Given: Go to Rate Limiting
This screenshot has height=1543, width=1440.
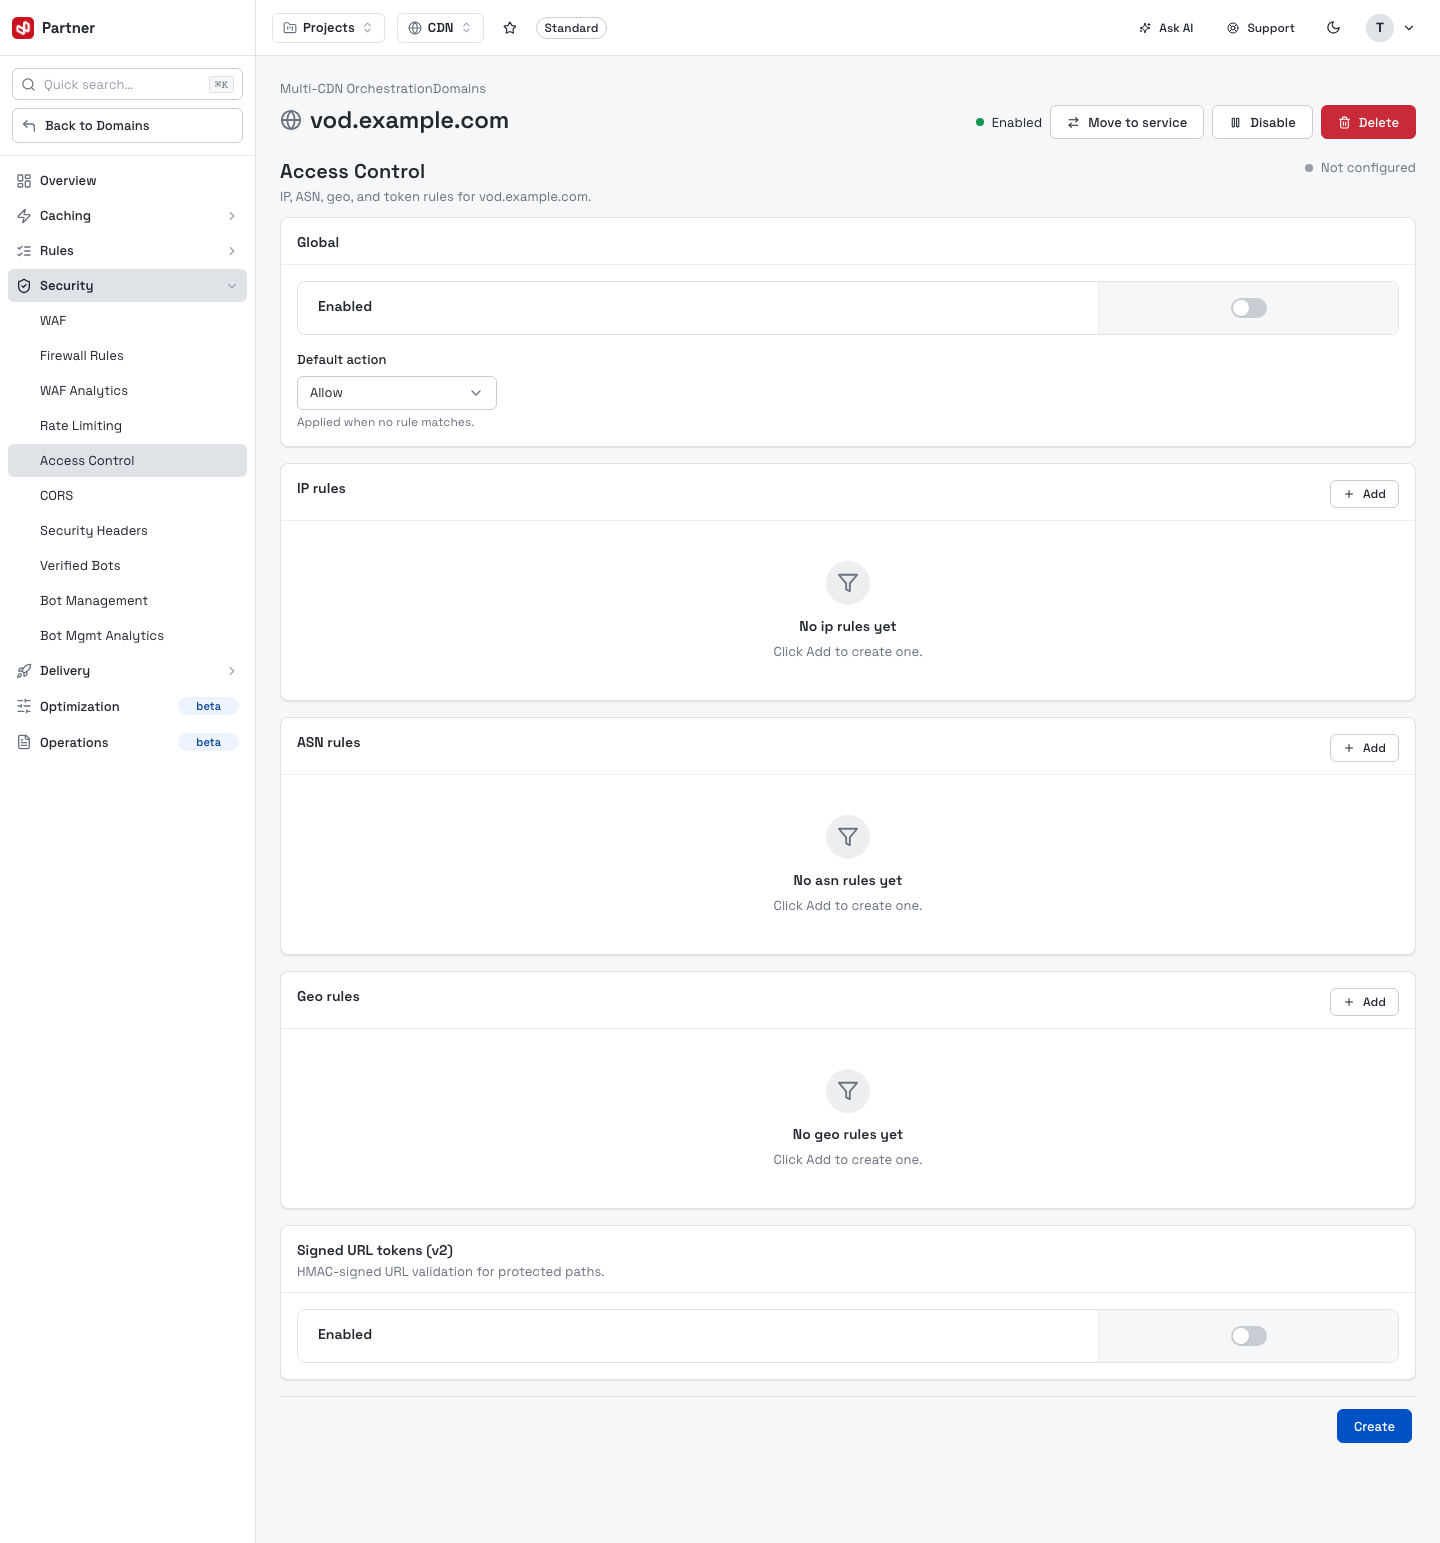Looking at the screenshot, I should pos(127,426).
